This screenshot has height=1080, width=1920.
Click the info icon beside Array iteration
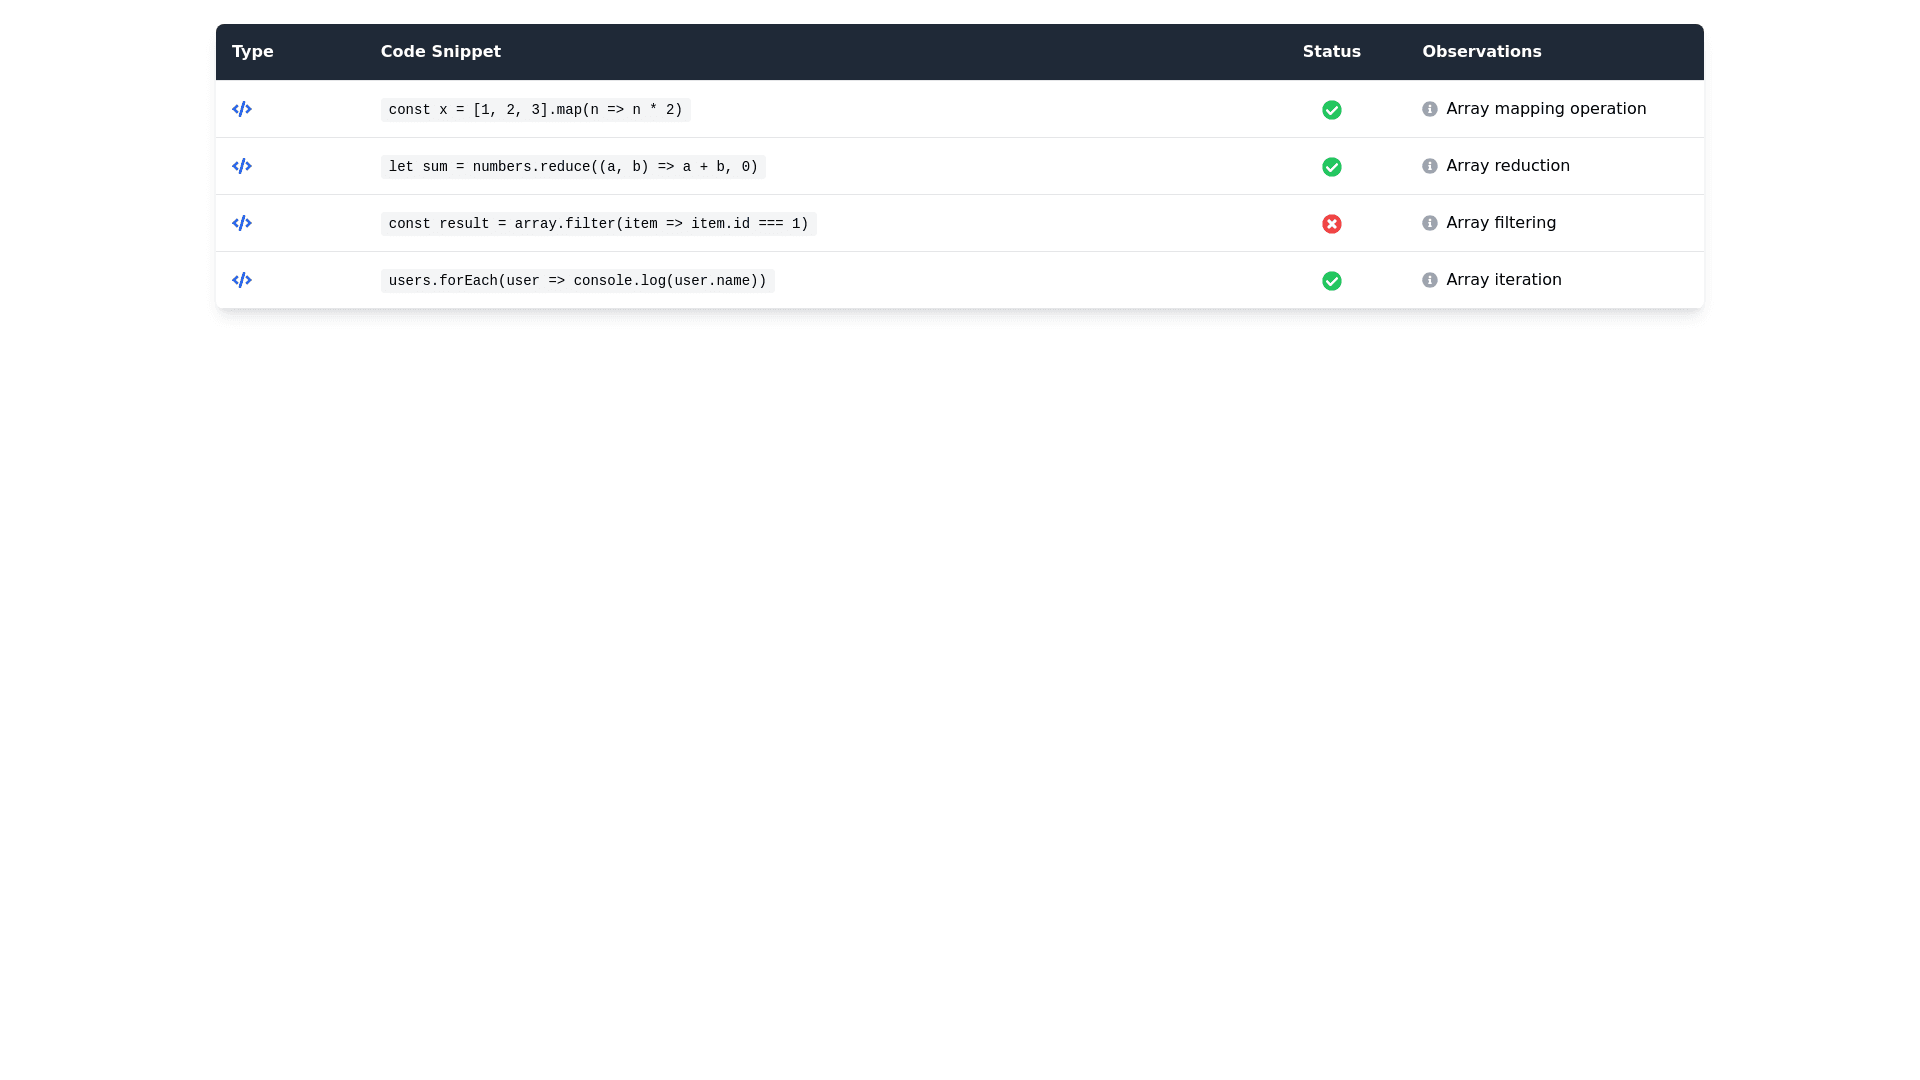coord(1429,281)
